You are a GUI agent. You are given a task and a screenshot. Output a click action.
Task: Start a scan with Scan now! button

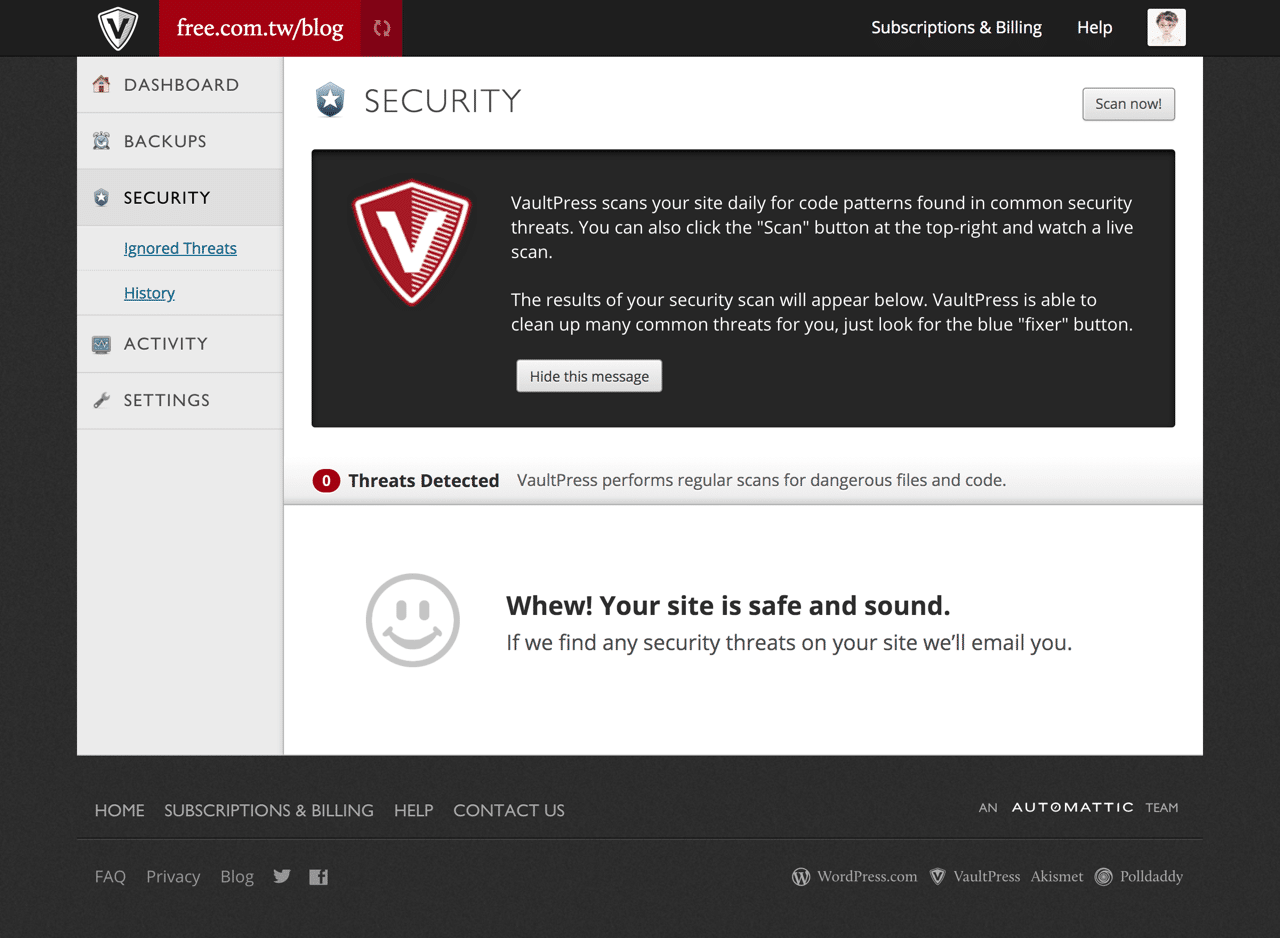[1128, 104]
